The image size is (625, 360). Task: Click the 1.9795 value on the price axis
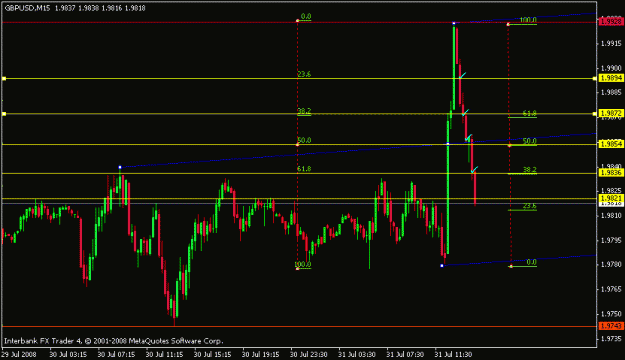click(x=611, y=240)
